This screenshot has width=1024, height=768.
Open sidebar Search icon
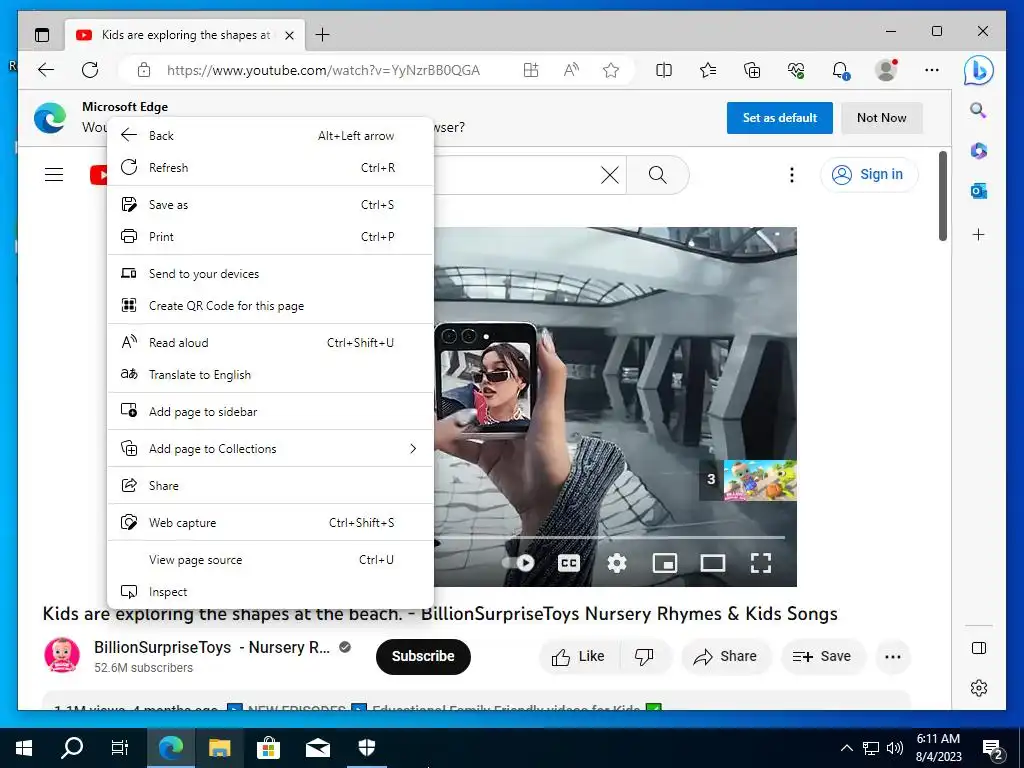(978, 110)
